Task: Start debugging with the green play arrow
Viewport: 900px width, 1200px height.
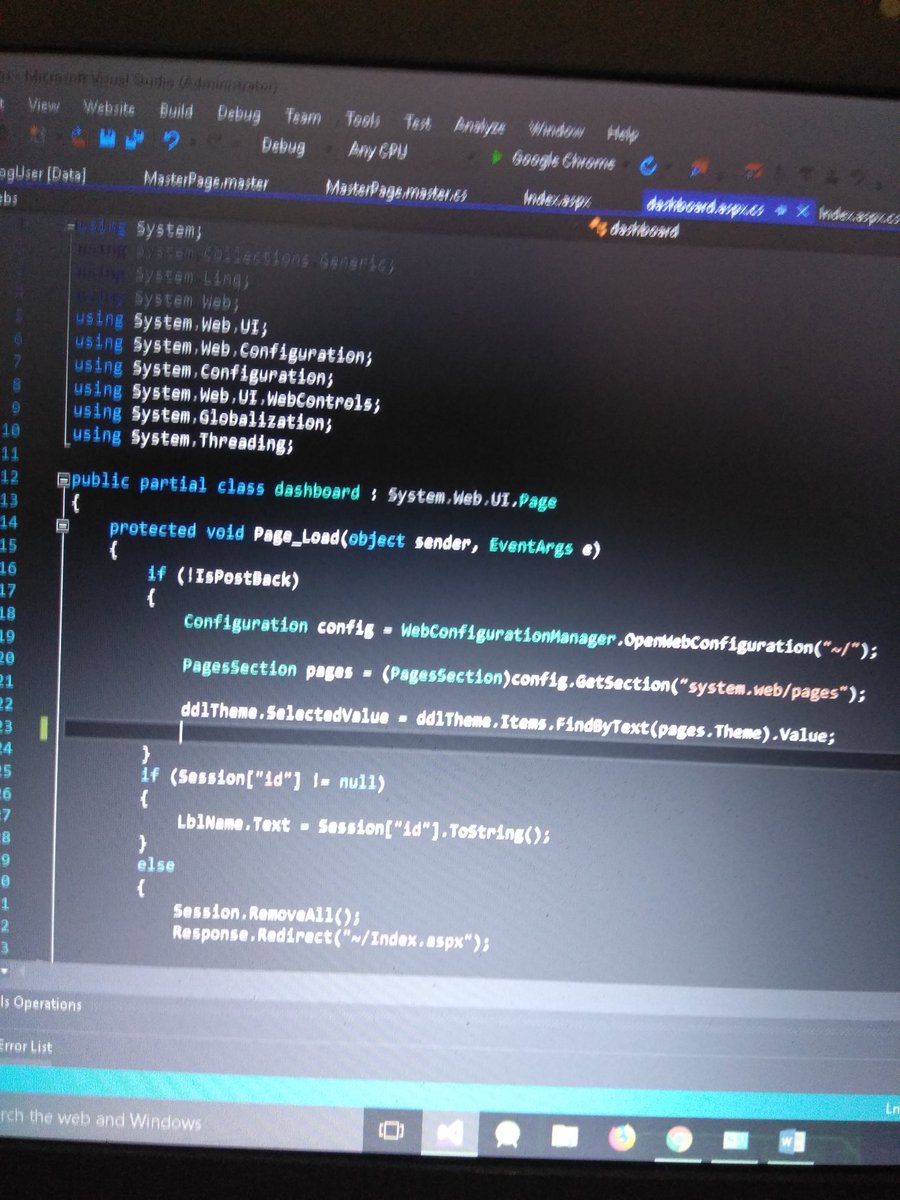Action: pos(497,158)
